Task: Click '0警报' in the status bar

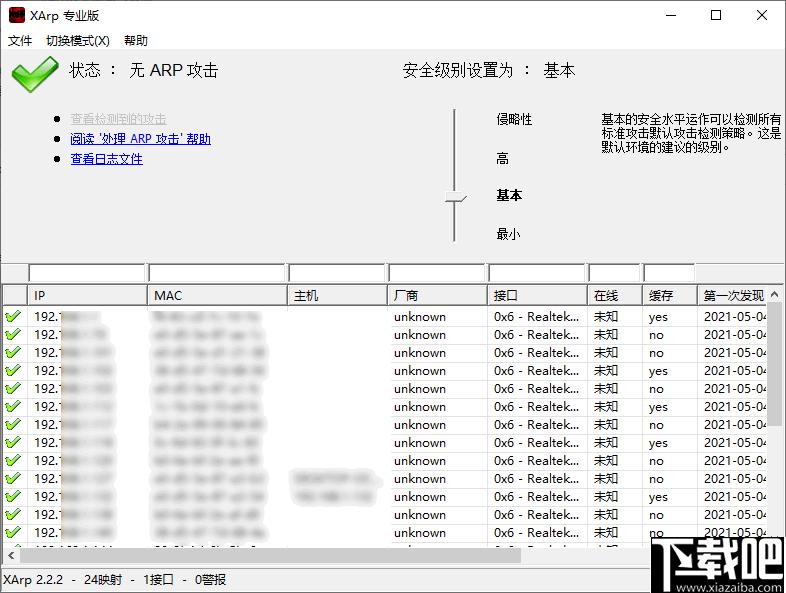Action: 210,580
